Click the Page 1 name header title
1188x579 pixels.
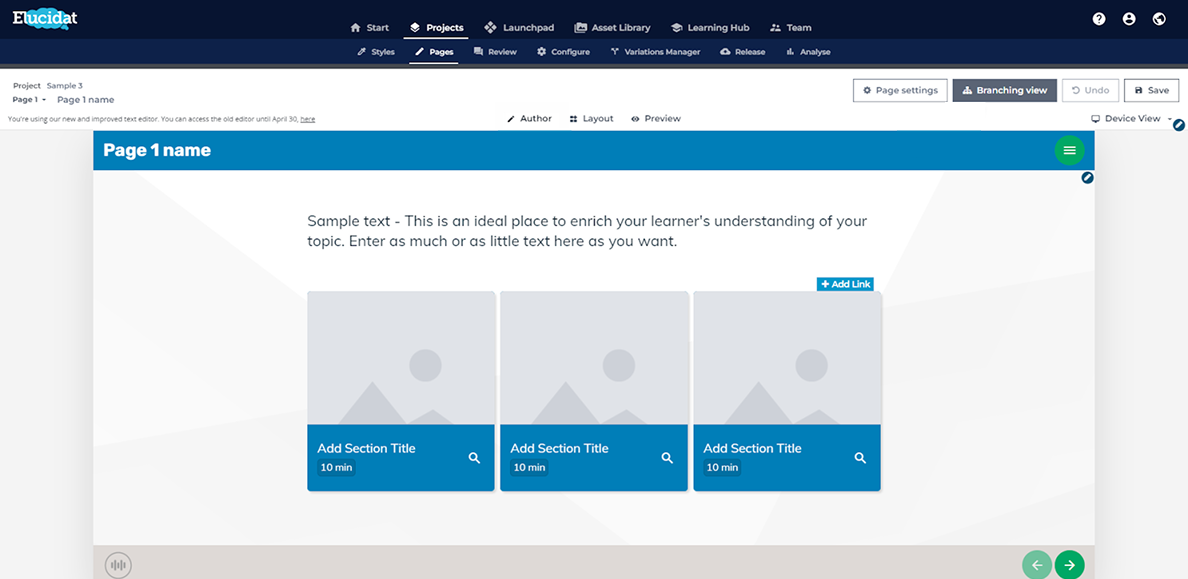click(157, 150)
